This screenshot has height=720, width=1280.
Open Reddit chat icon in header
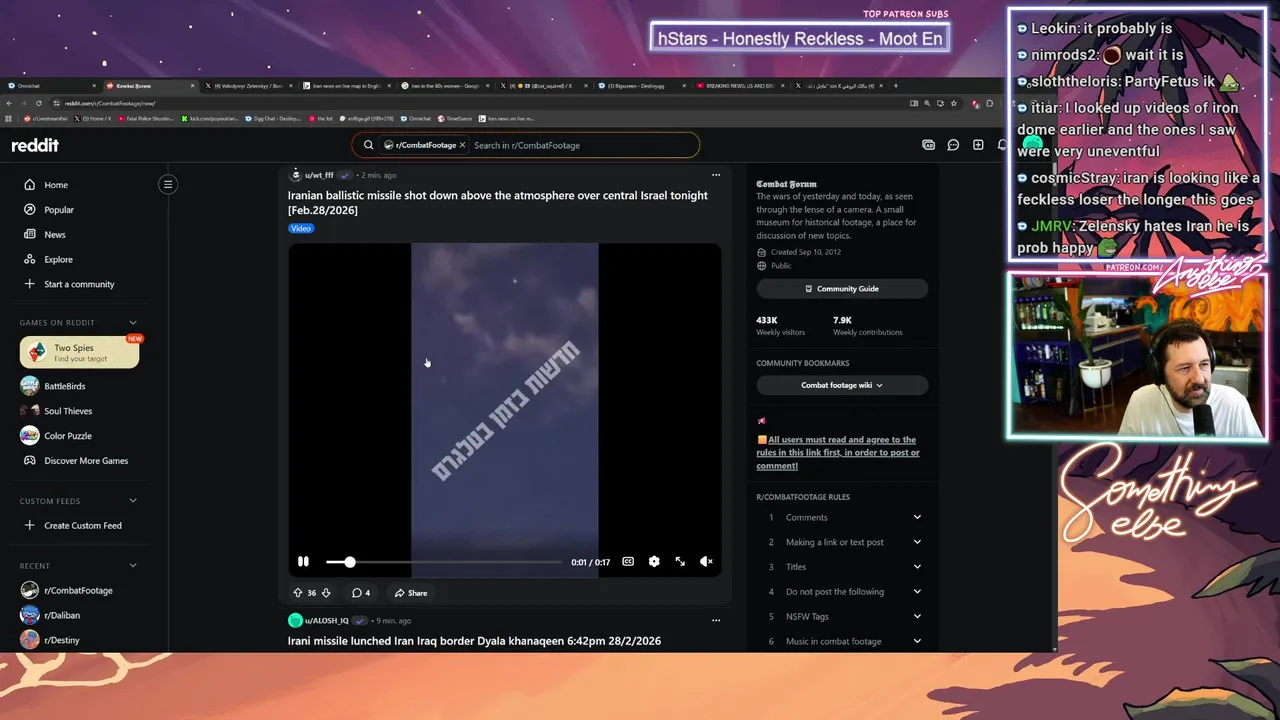click(953, 145)
